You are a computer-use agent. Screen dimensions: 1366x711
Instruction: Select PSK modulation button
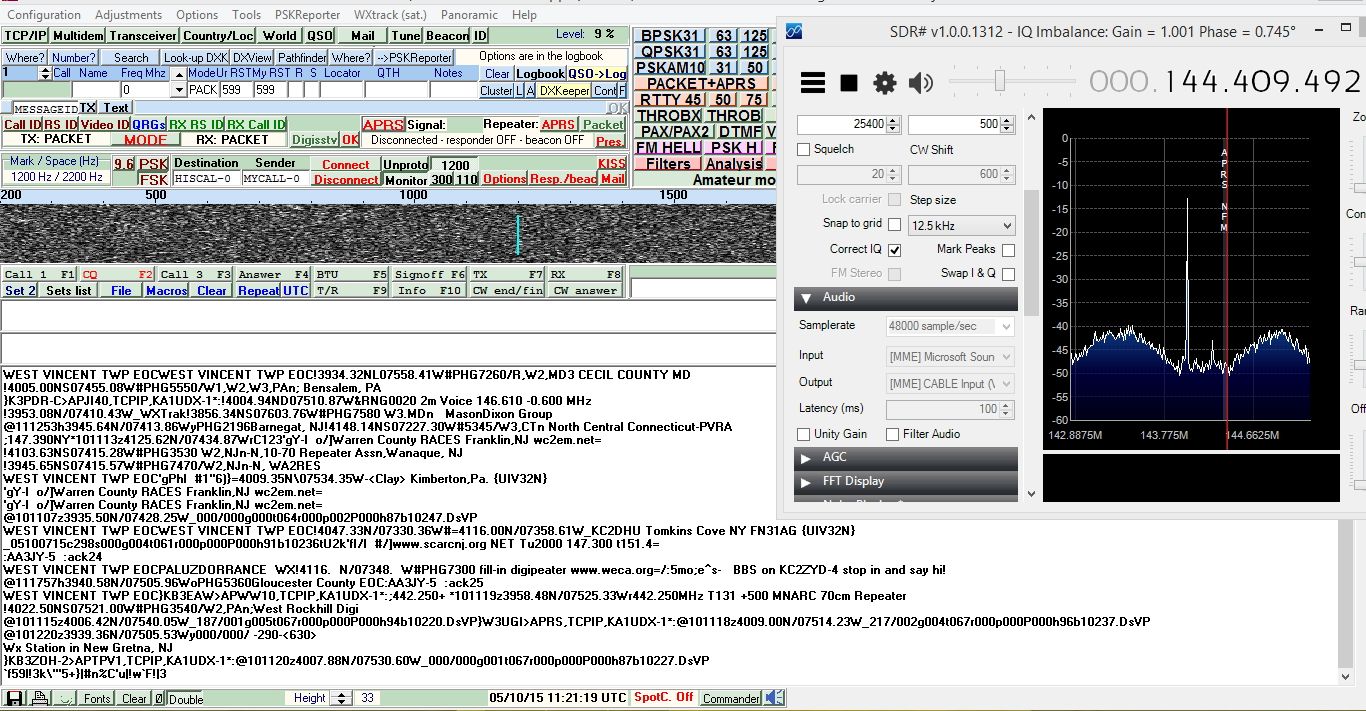click(x=153, y=164)
